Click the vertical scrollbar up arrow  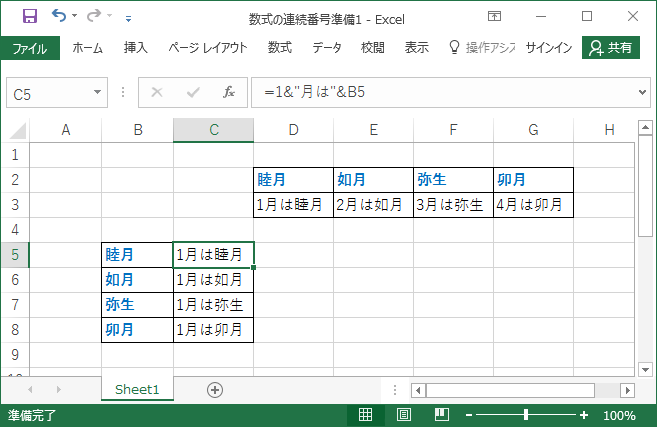pos(645,127)
